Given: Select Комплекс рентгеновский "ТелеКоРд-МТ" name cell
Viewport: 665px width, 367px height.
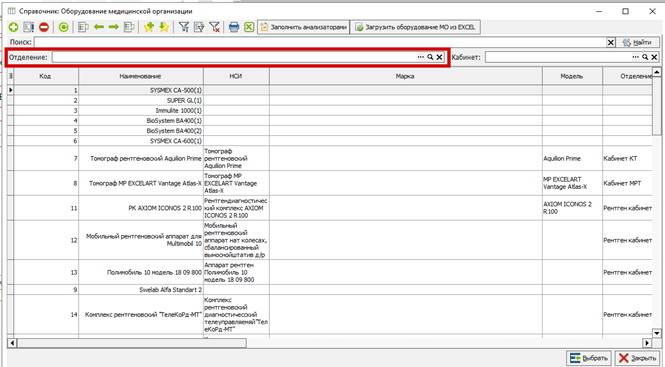Looking at the screenshot, I should [x=141, y=315].
